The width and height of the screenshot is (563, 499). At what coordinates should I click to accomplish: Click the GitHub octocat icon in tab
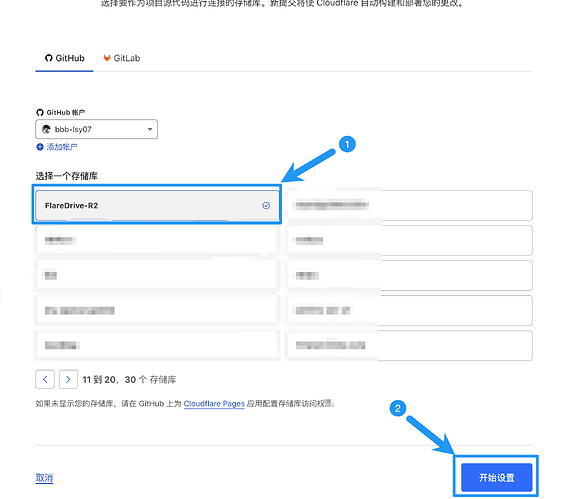click(x=48, y=58)
